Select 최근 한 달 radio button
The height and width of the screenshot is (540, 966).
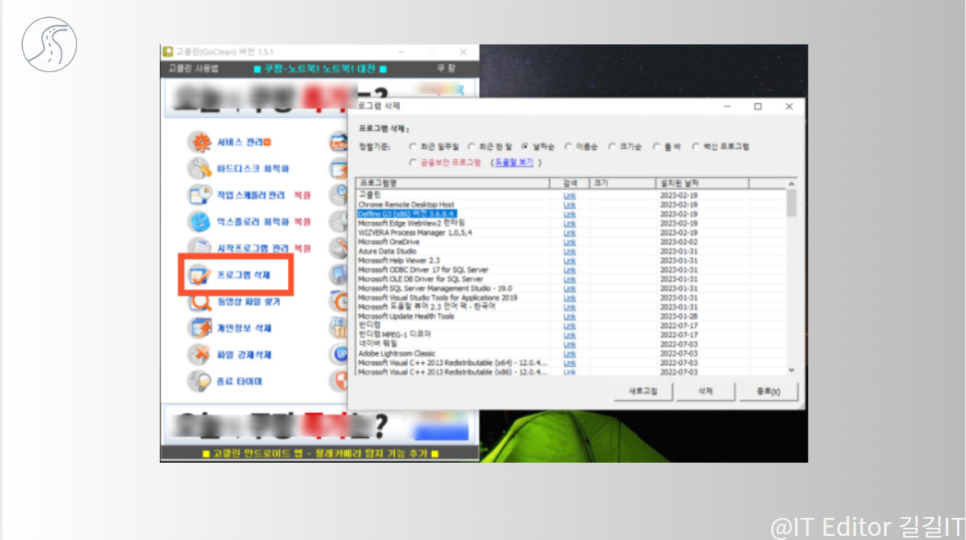point(471,147)
